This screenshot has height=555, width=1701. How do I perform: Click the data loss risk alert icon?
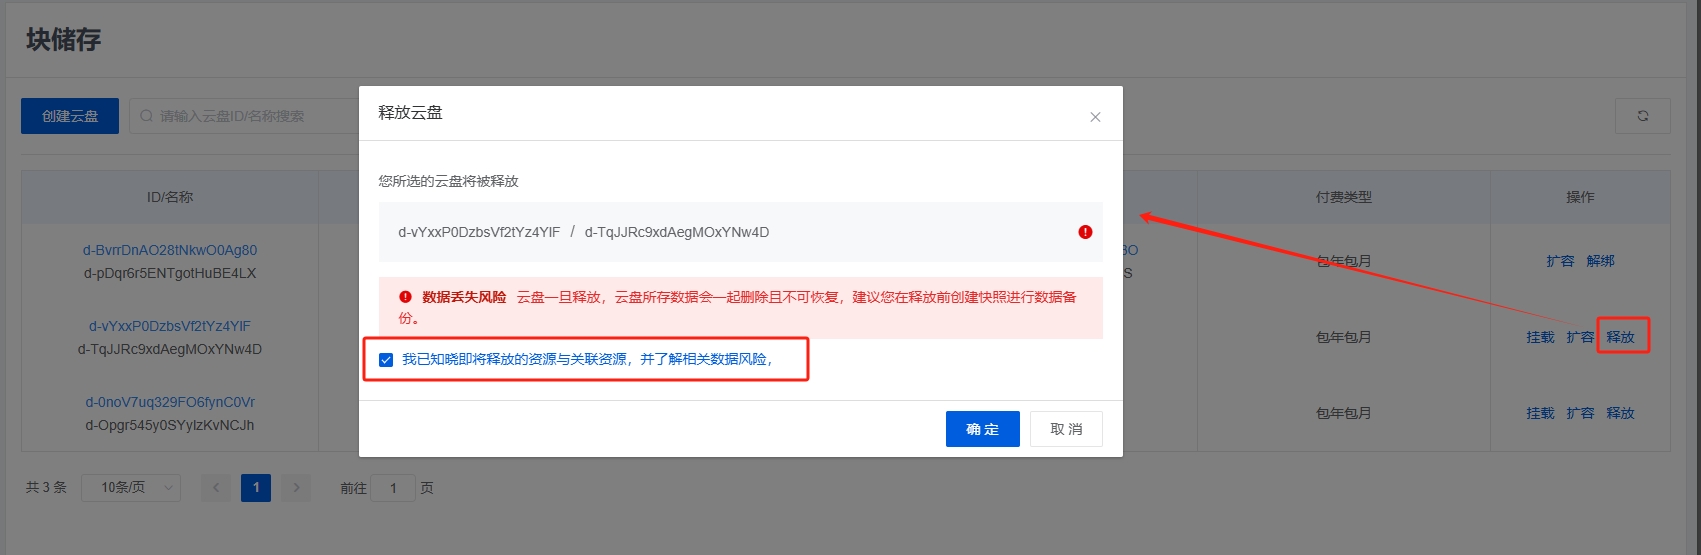tap(405, 297)
